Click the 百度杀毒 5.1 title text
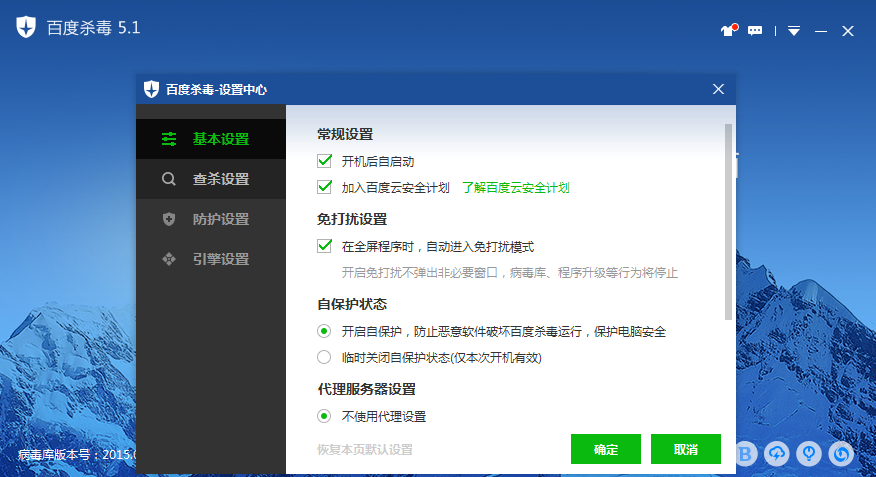Image resolution: width=876 pixels, height=477 pixels. coord(93,27)
